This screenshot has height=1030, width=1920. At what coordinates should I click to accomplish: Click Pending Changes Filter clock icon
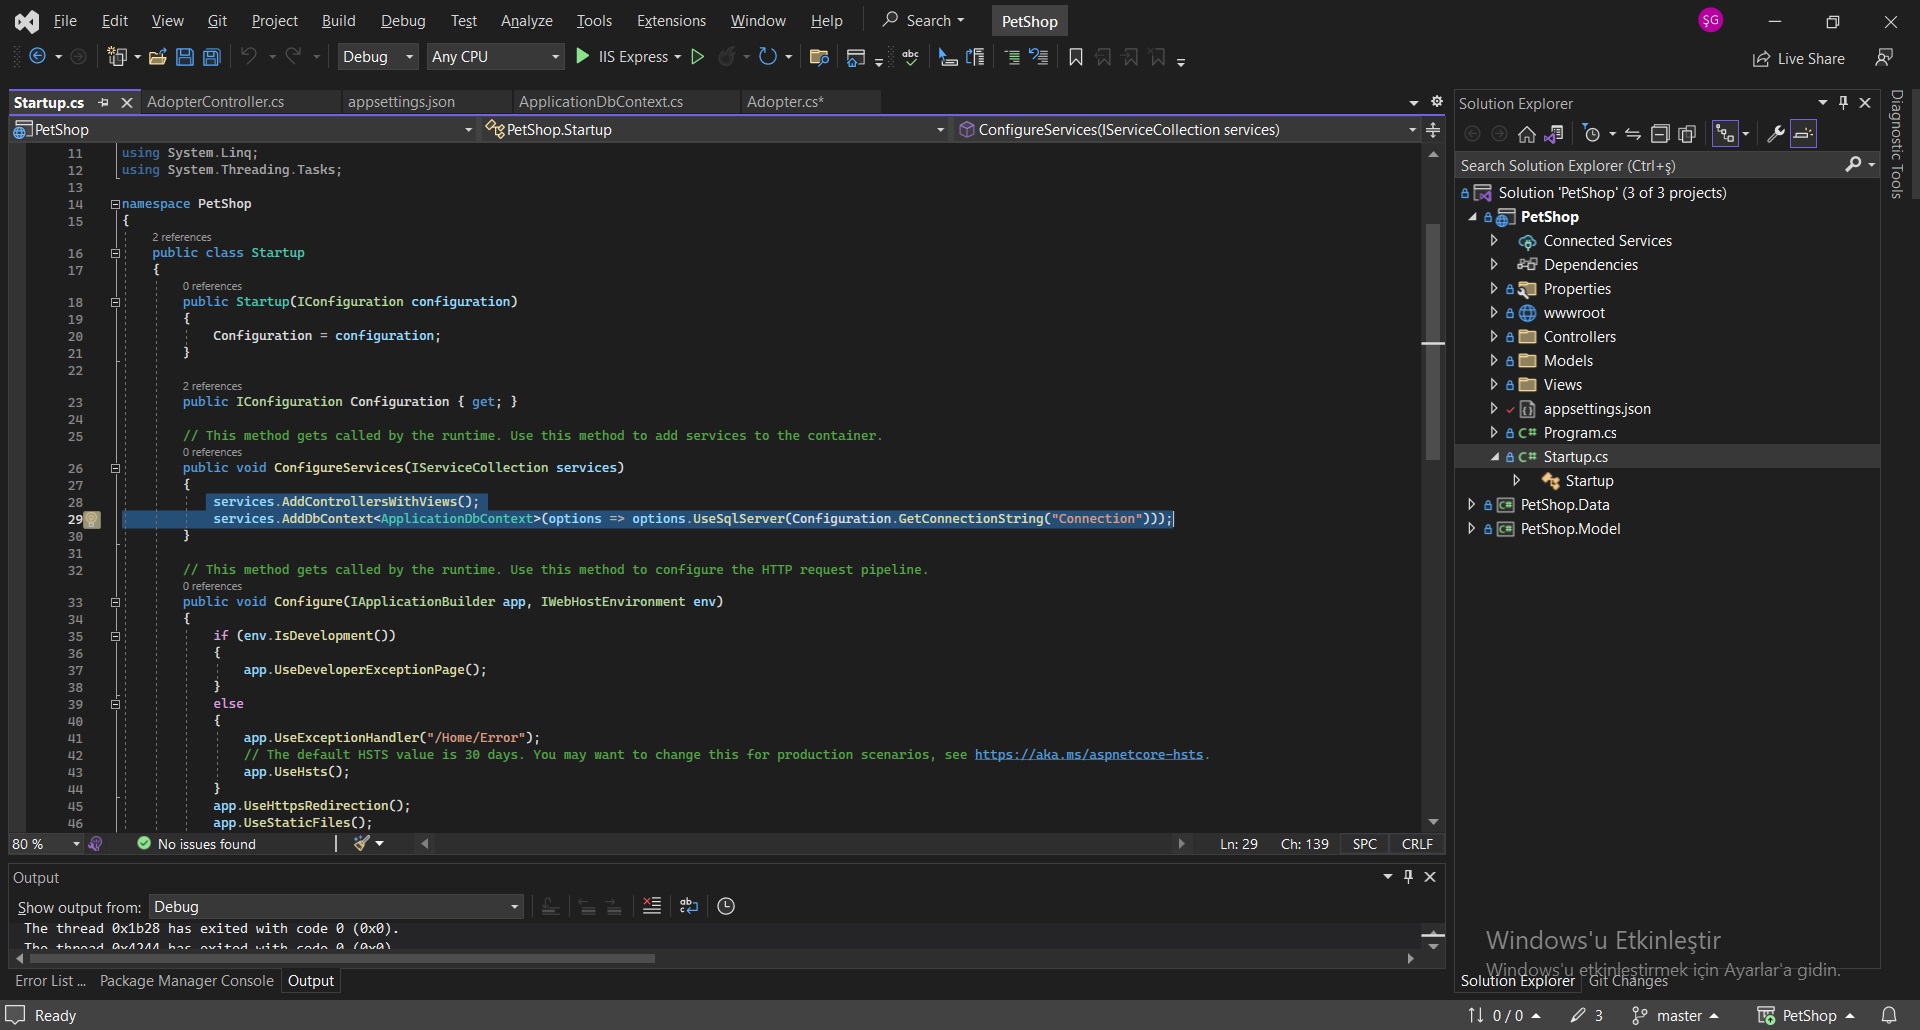point(1592,134)
